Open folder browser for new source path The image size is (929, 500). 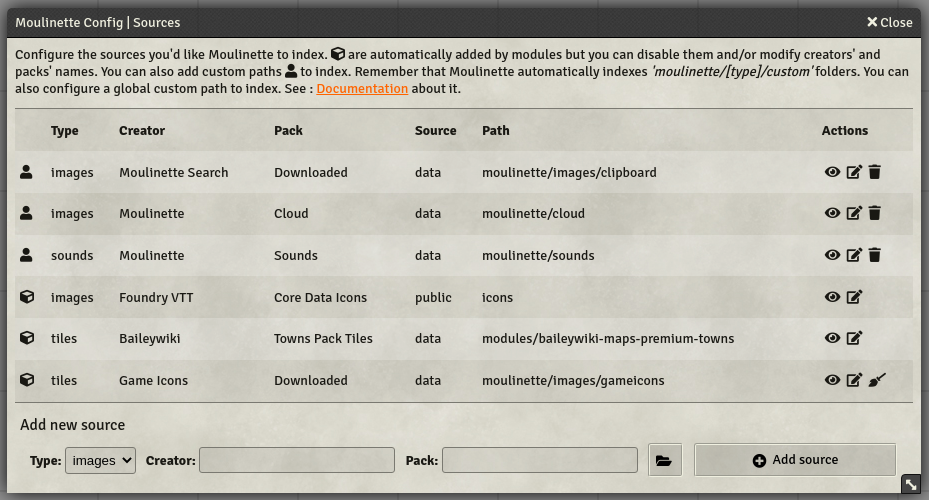[x=665, y=460]
